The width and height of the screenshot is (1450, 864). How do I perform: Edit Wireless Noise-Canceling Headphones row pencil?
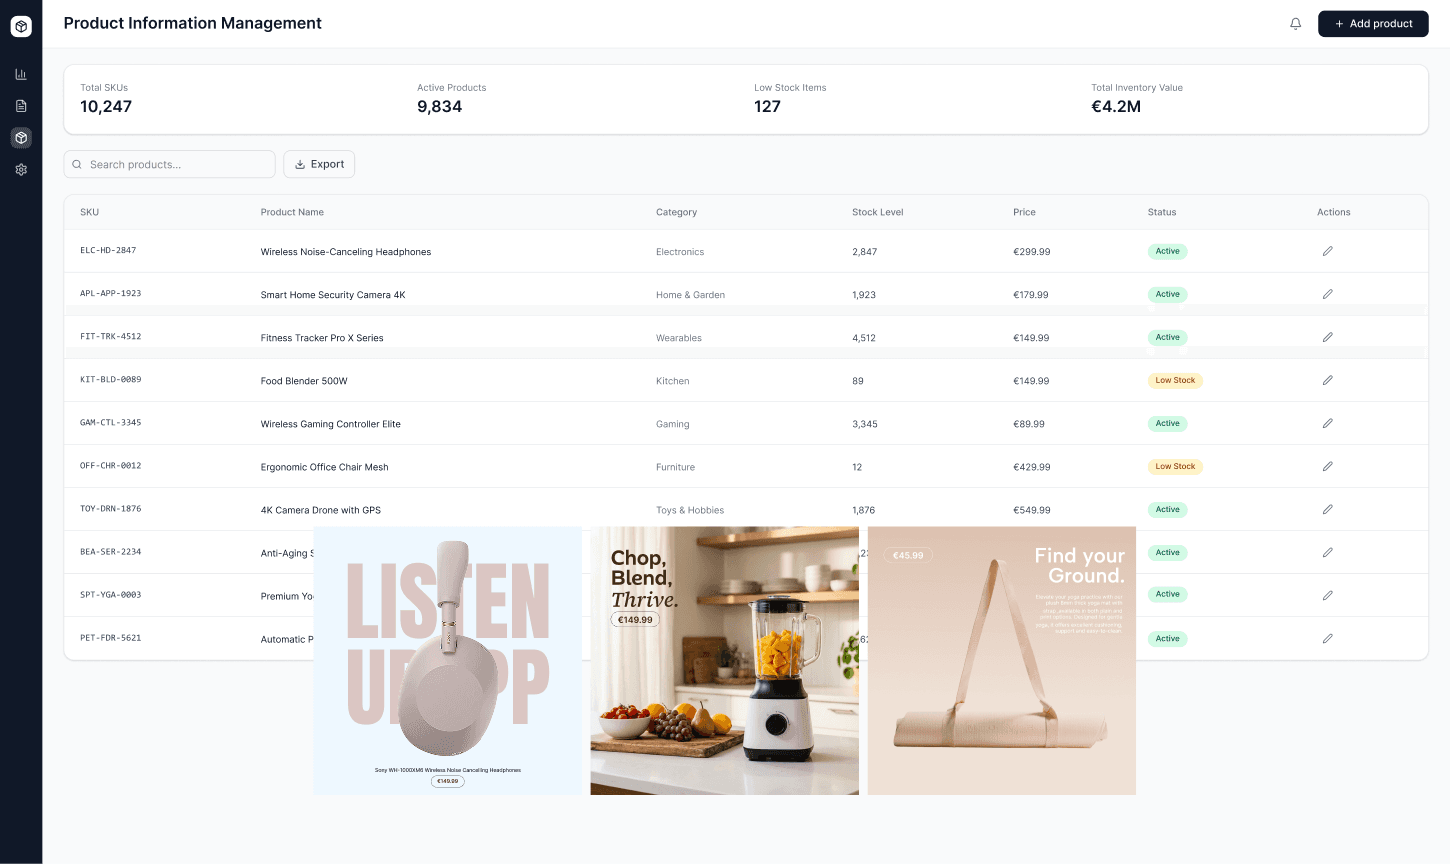[1328, 251]
